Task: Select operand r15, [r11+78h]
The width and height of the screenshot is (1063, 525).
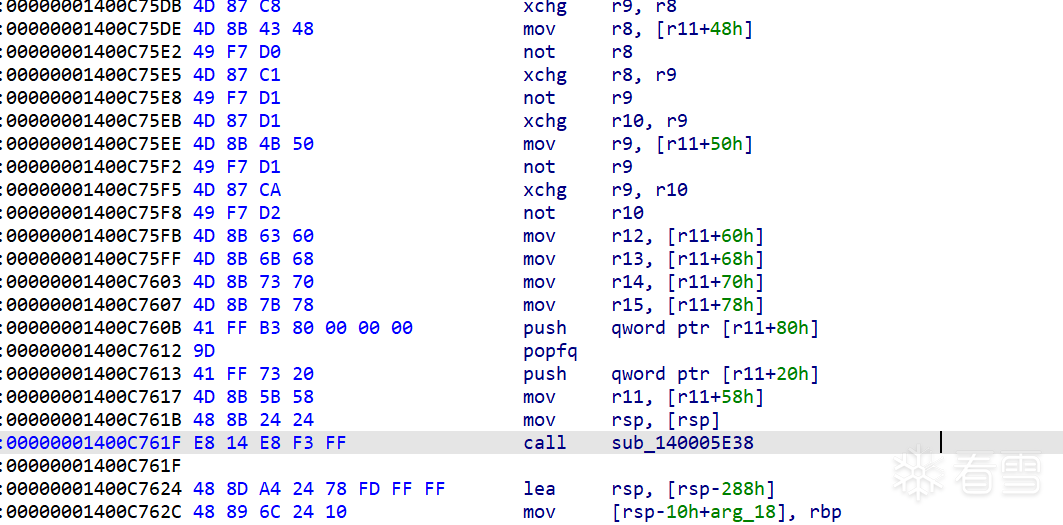Action: click(687, 305)
